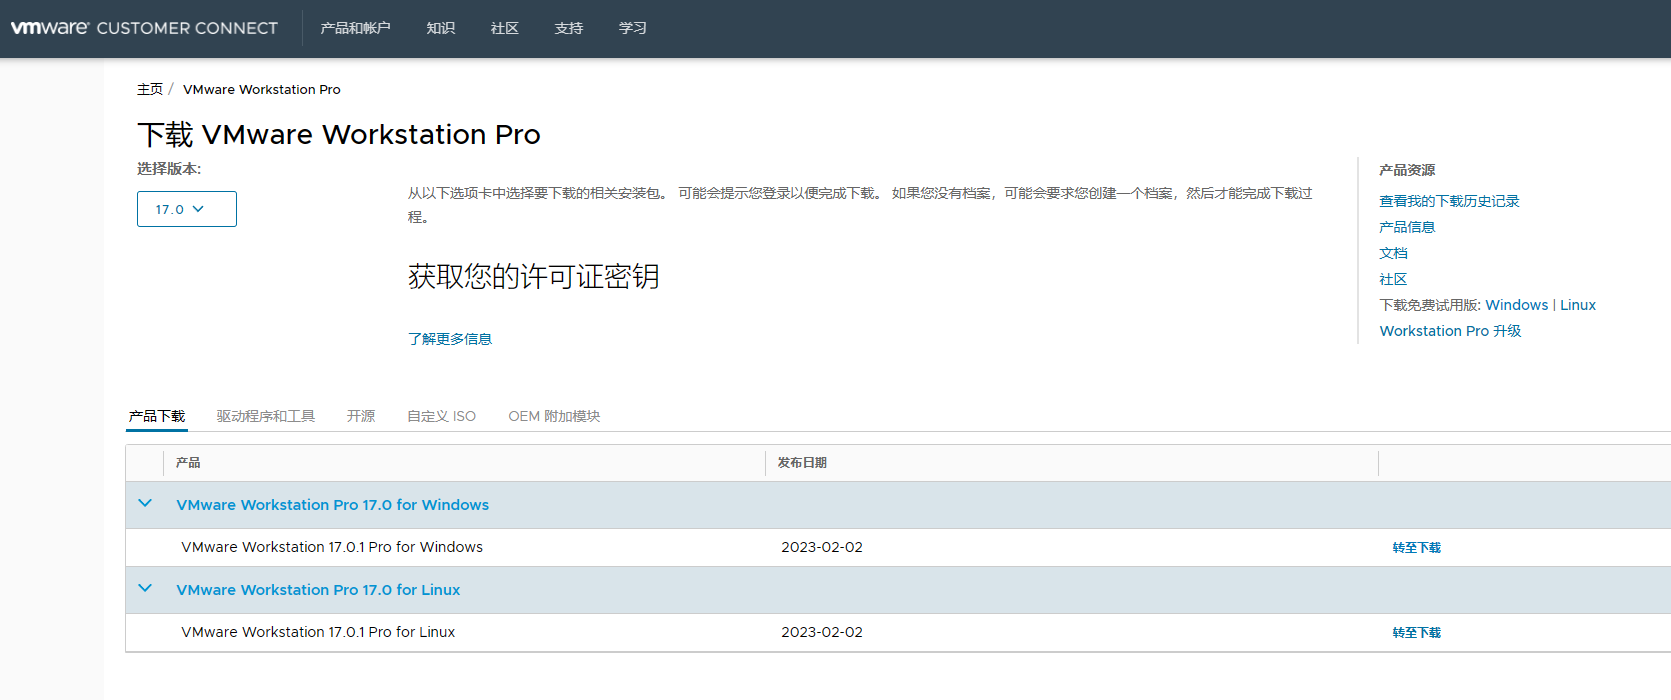Open the 学习 menu
This screenshot has height=700, width=1671.
coord(633,28)
